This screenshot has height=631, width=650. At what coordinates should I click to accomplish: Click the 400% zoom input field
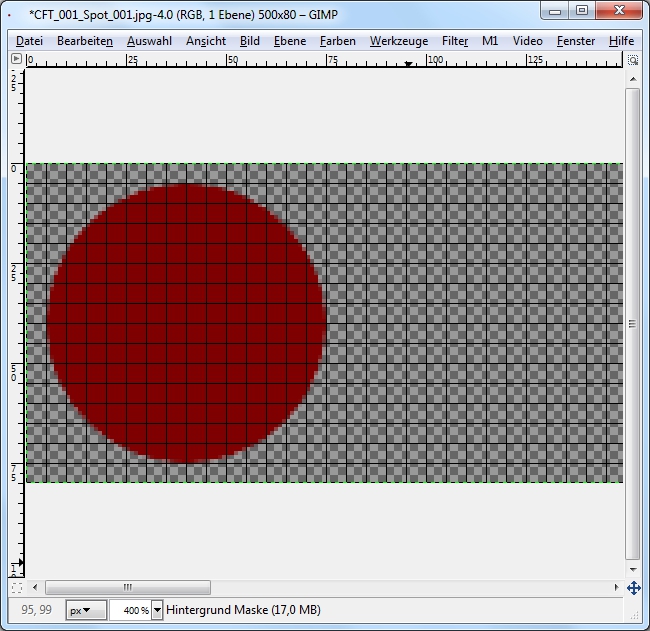coord(130,610)
